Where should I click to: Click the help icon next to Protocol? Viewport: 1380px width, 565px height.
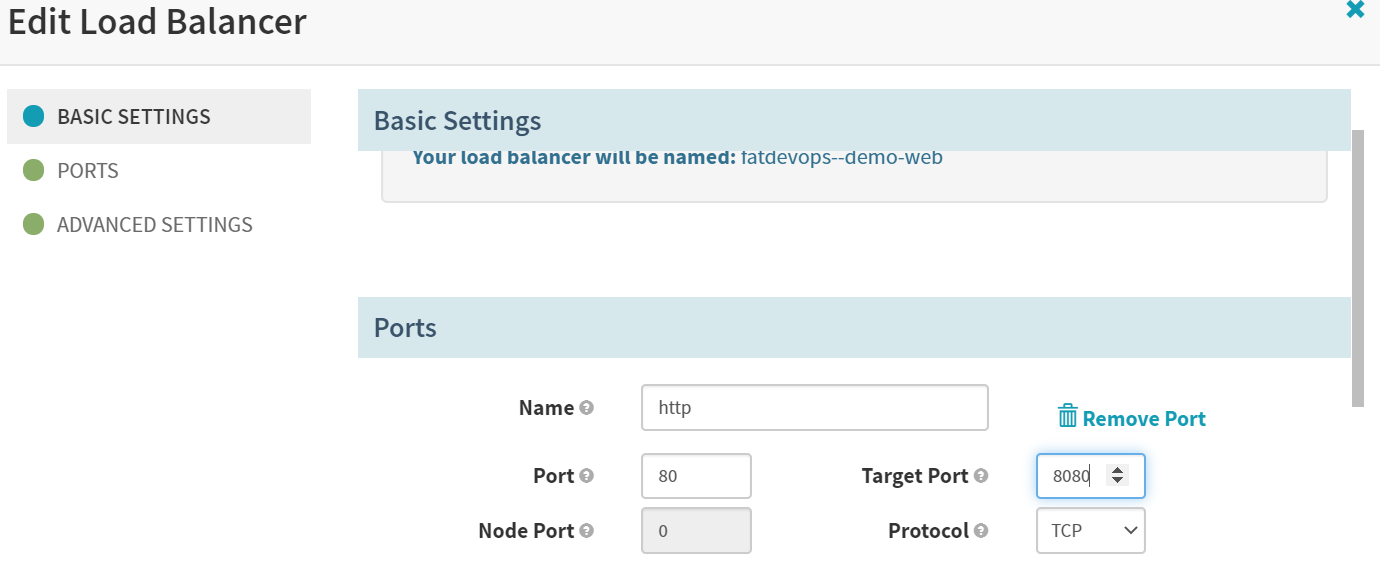[x=981, y=531]
